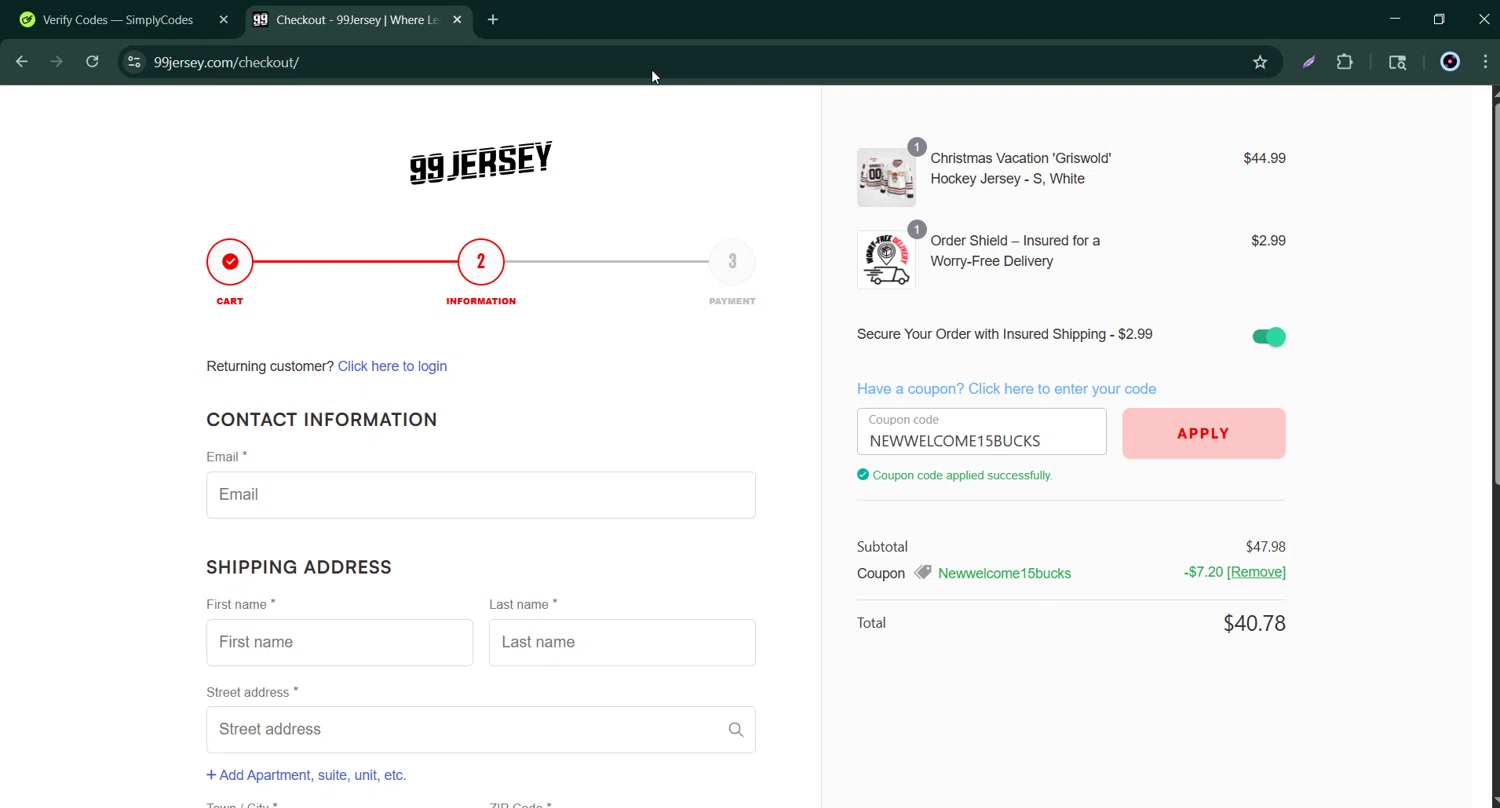Click 'Coupon code applied successfully' message

tap(962, 475)
